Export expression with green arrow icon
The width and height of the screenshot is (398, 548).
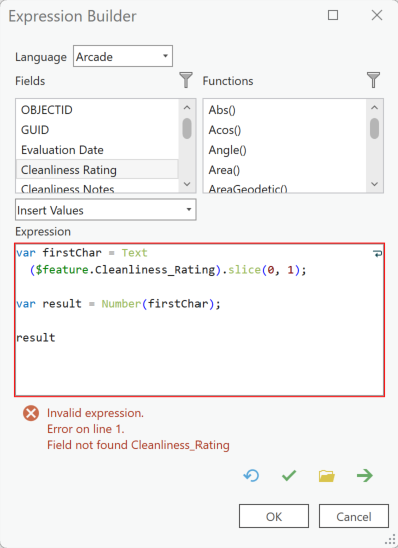[x=365, y=476]
